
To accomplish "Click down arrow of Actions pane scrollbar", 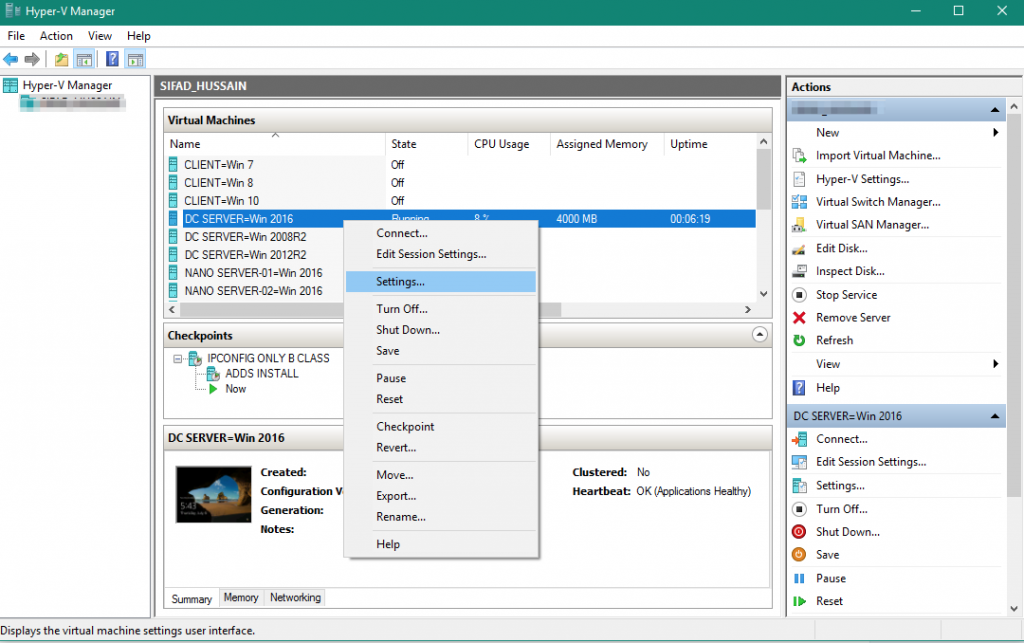I will pyautogui.click(x=1014, y=608).
